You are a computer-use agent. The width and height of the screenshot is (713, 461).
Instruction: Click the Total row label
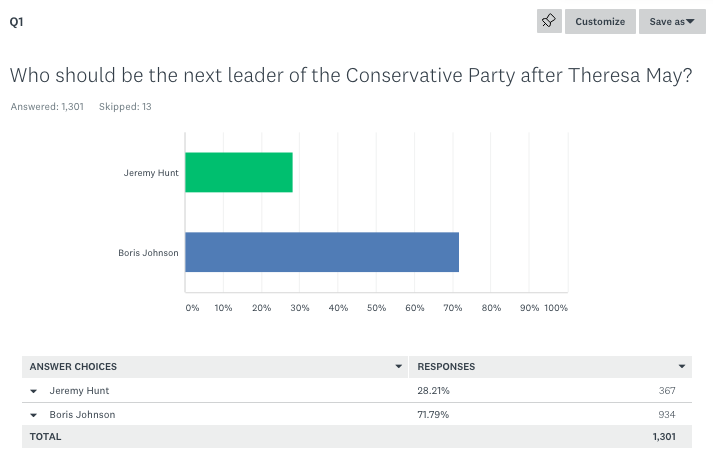pyautogui.click(x=46, y=437)
